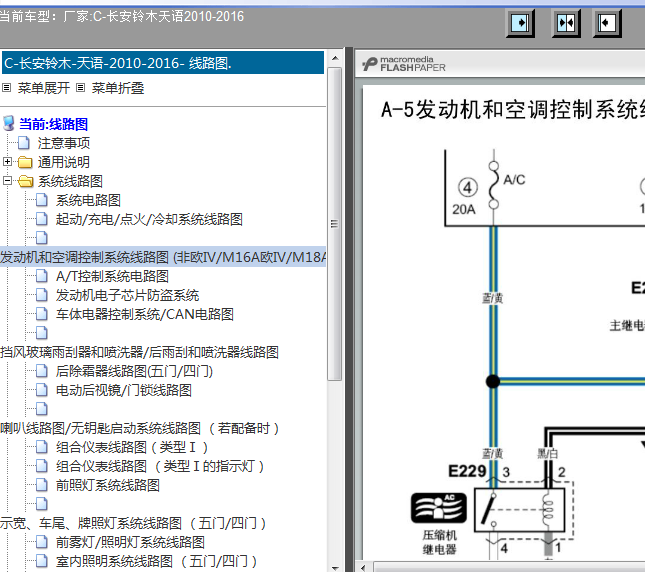Open the 注意事项 document
Image resolution: width=645 pixels, height=572 pixels.
(x=64, y=143)
